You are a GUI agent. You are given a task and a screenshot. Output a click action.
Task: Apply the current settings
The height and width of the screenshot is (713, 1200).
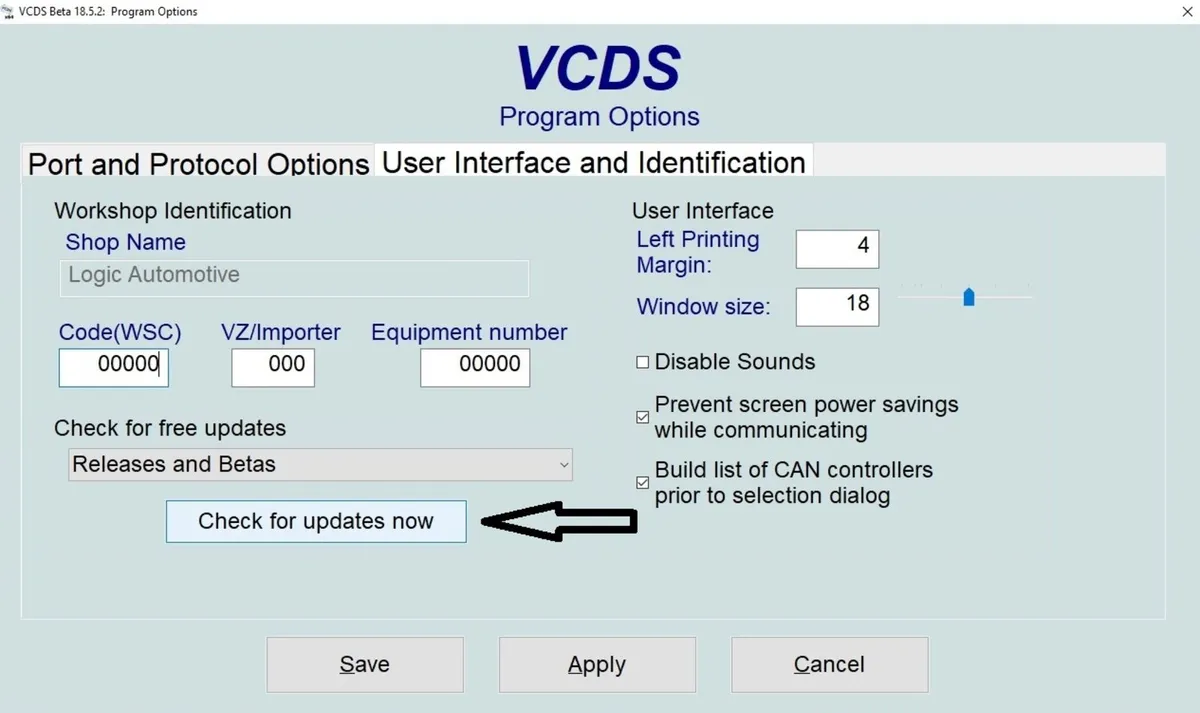(597, 664)
